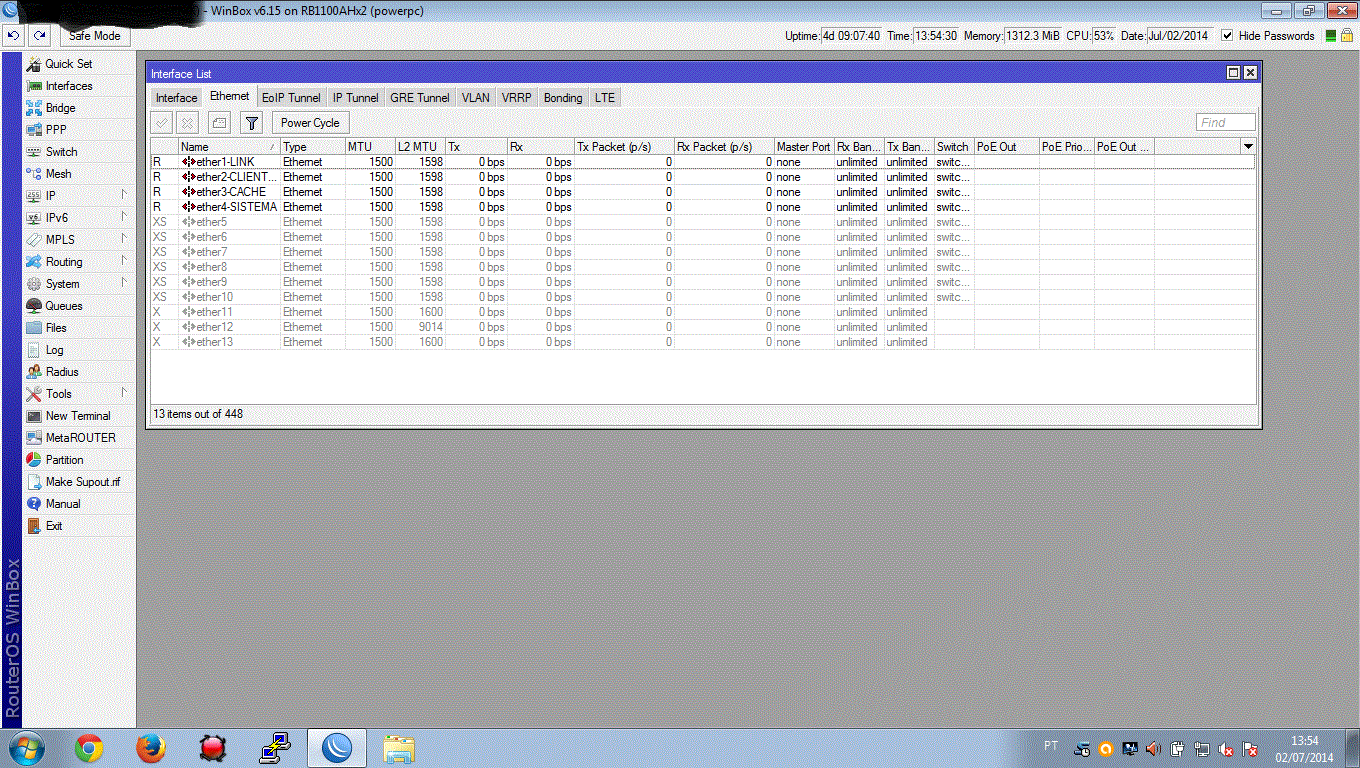Switch to the GRE Tunnel tab
Image resolution: width=1360 pixels, height=768 pixels.
tap(420, 98)
